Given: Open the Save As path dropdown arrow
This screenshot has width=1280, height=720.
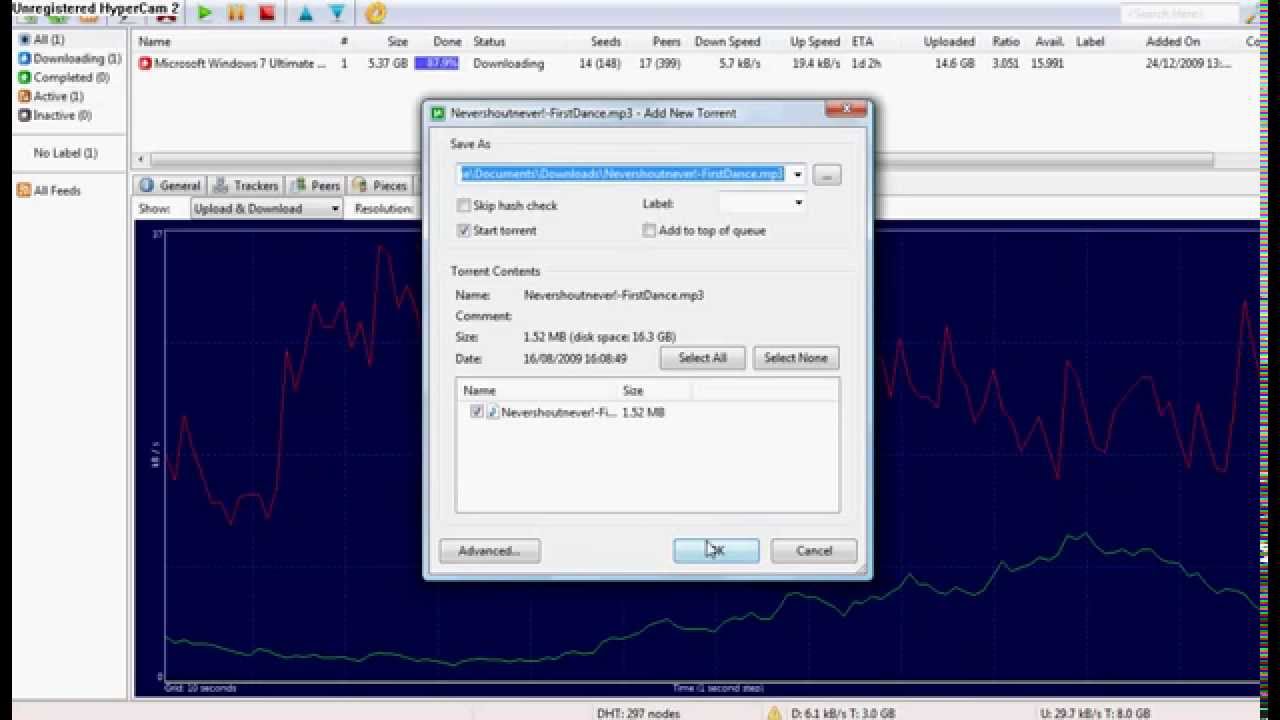Looking at the screenshot, I should (x=797, y=174).
